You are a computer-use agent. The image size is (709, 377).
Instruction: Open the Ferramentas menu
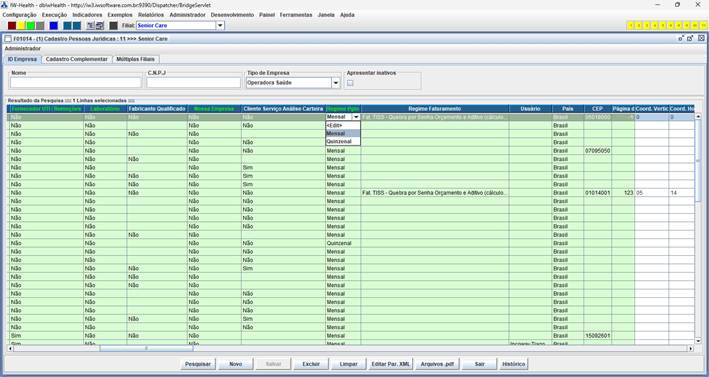[296, 15]
